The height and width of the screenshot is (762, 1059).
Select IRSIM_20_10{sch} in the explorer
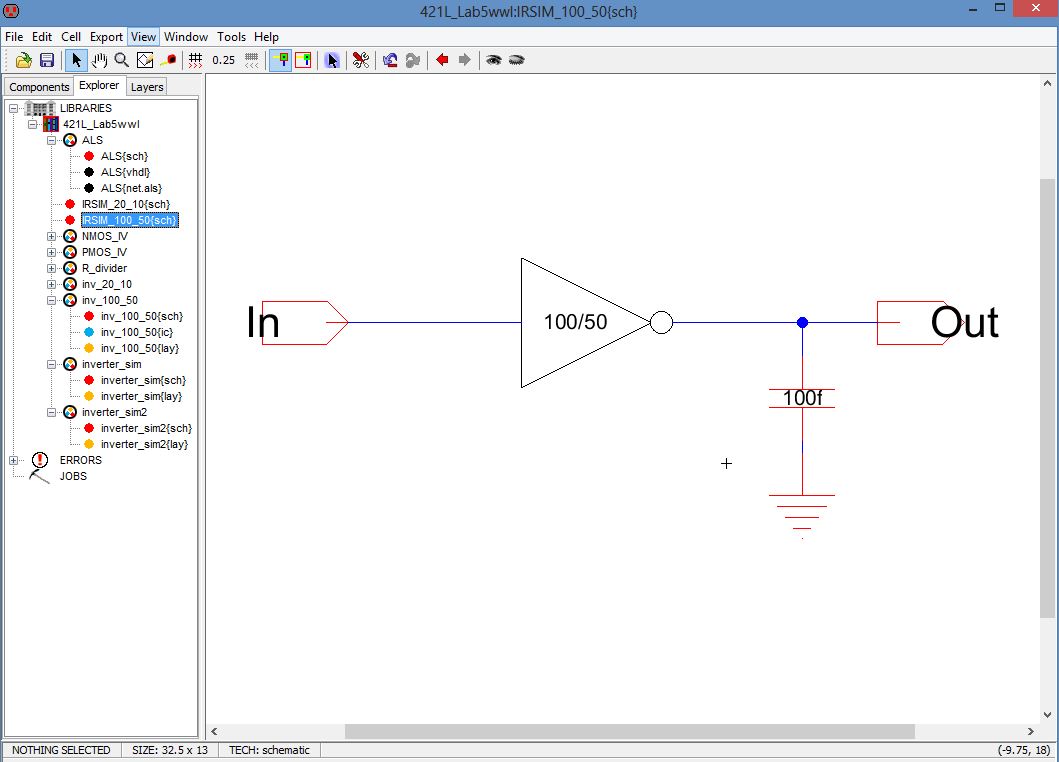(125, 204)
